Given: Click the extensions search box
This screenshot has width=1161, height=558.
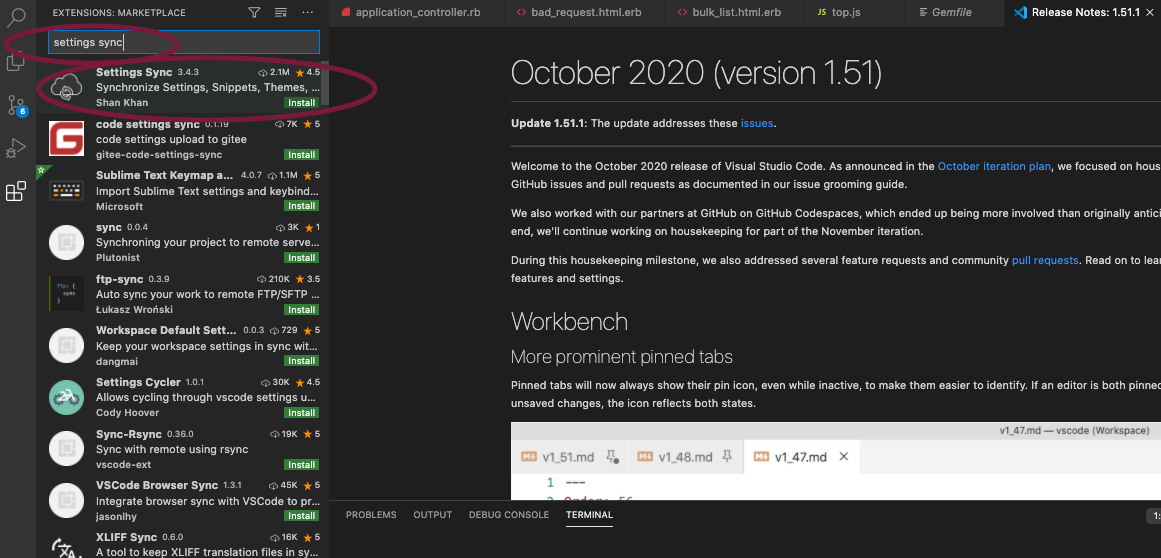Looking at the screenshot, I should pyautogui.click(x=184, y=42).
